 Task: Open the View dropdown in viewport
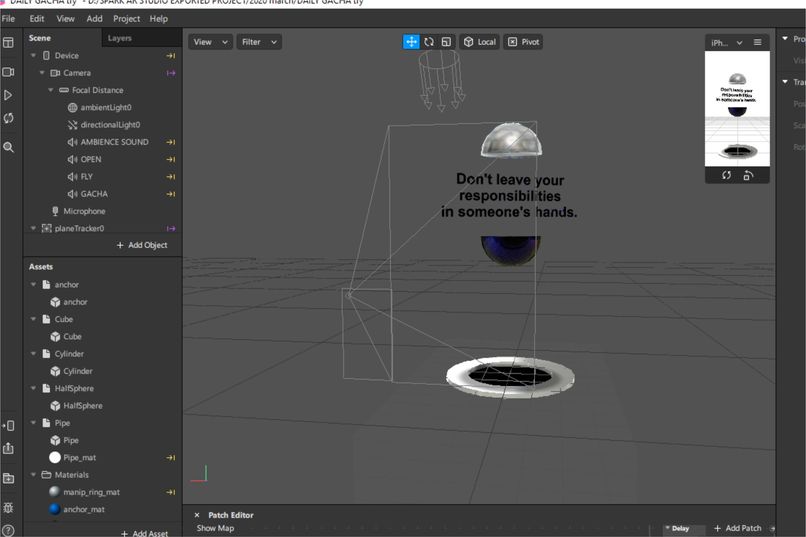[210, 42]
